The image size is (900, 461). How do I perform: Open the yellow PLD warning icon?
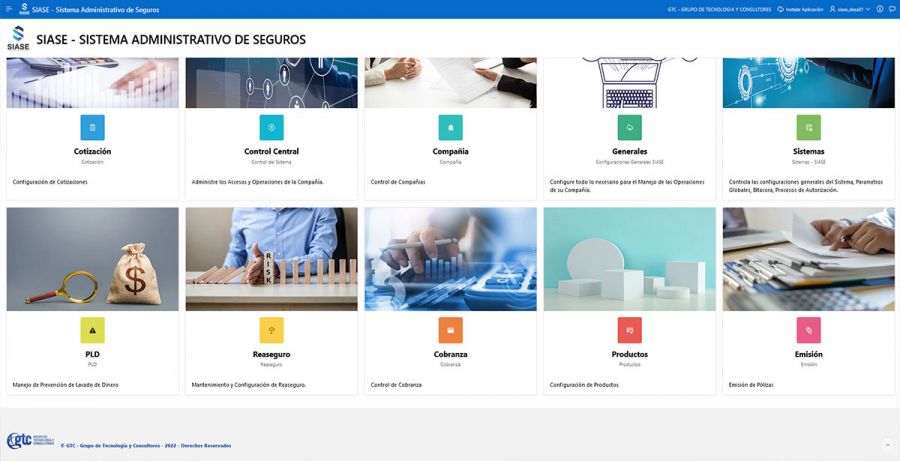click(x=92, y=330)
